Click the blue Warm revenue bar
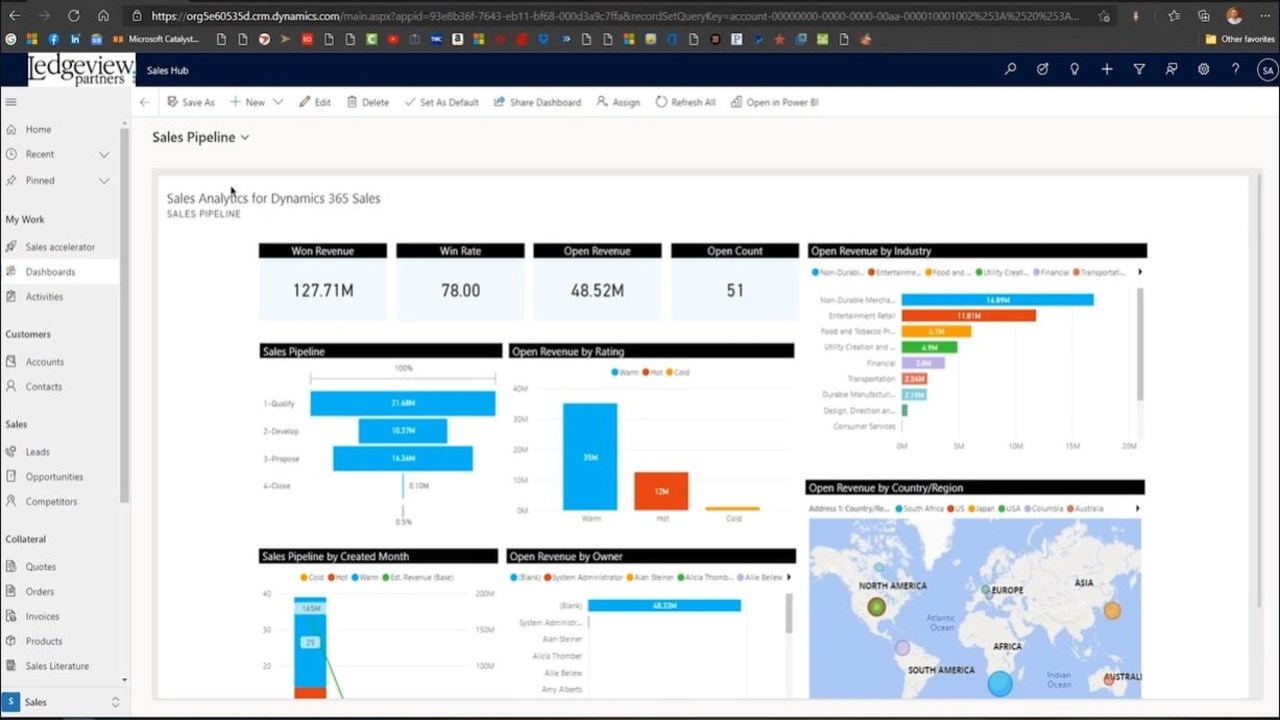The image size is (1280, 720). tap(590, 457)
